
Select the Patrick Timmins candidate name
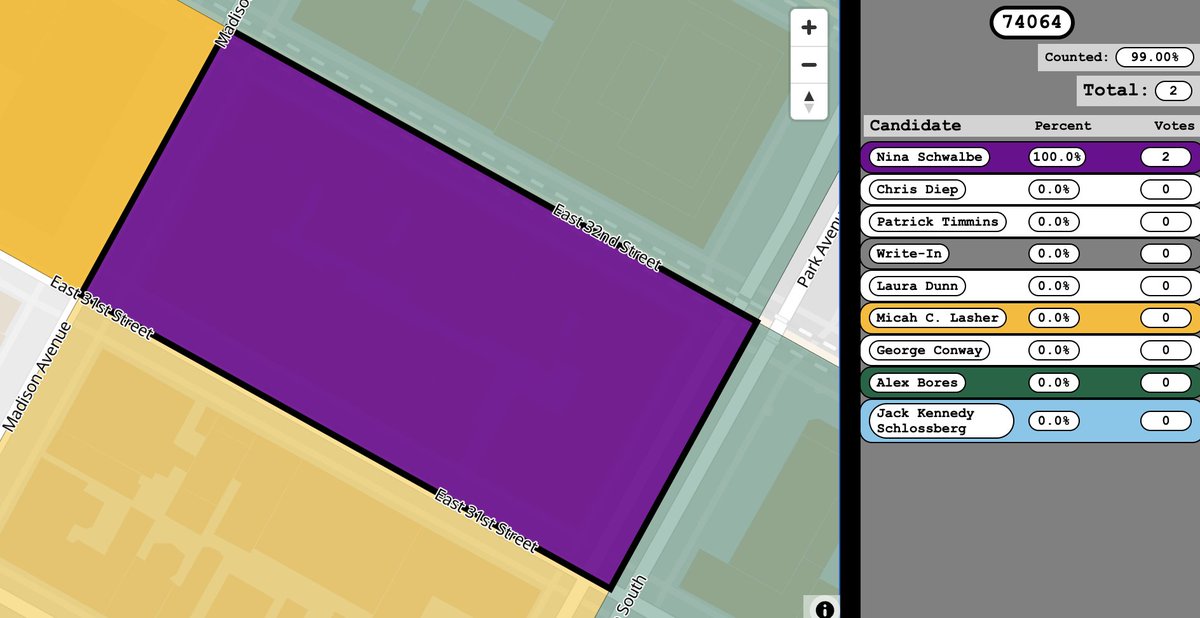[x=936, y=221]
